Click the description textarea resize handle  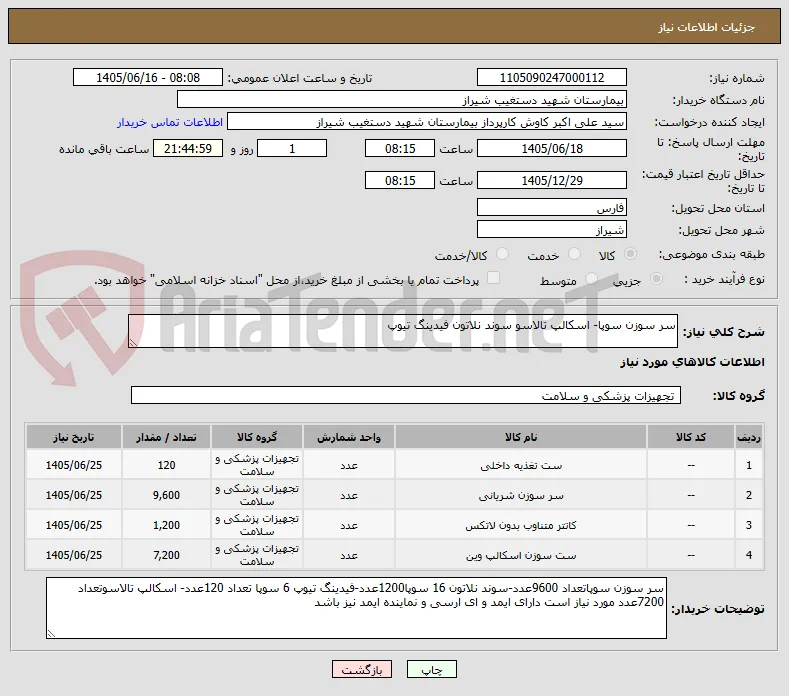(133, 343)
